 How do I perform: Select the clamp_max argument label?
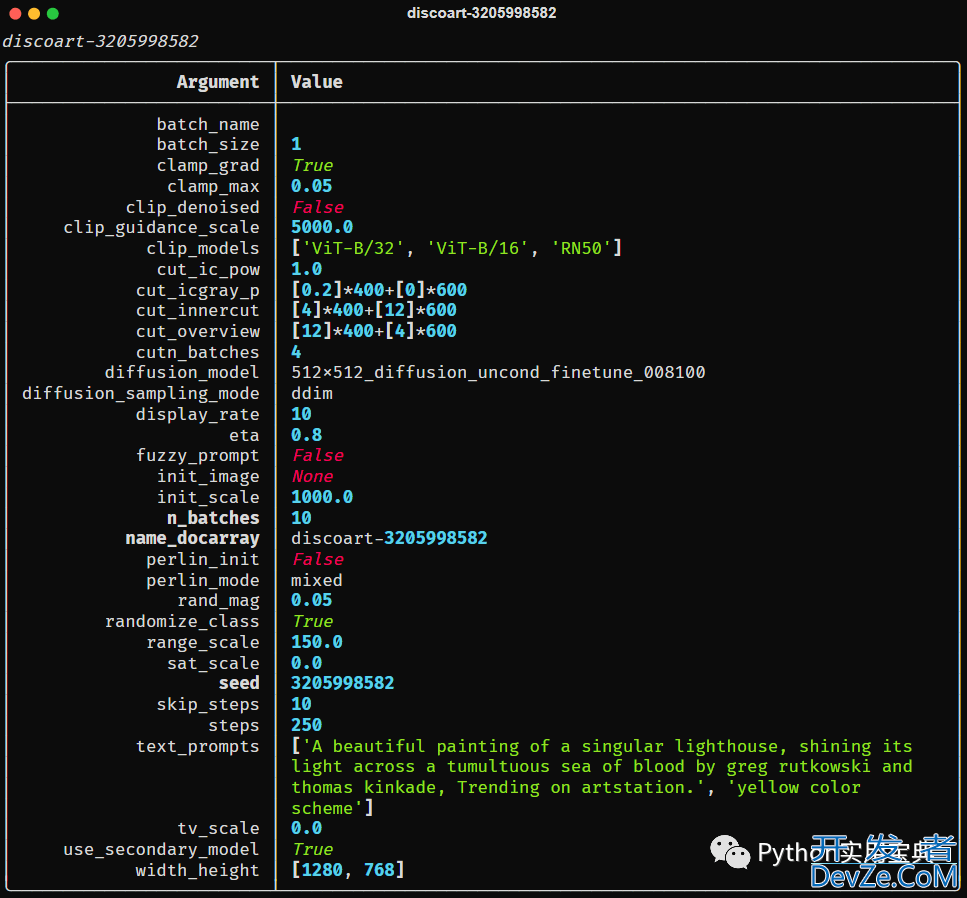[x=213, y=186]
